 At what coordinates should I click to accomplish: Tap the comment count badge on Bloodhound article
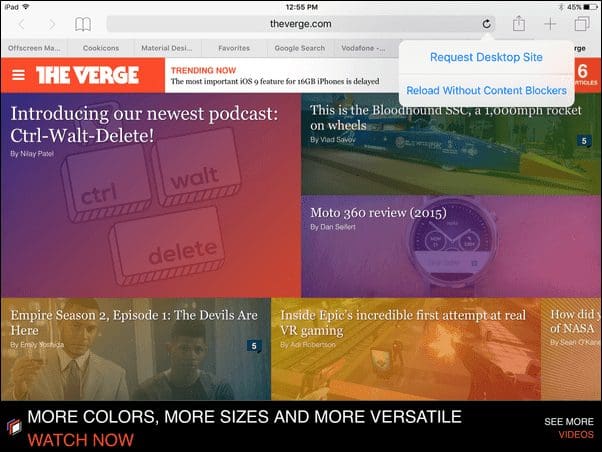pyautogui.click(x=584, y=141)
